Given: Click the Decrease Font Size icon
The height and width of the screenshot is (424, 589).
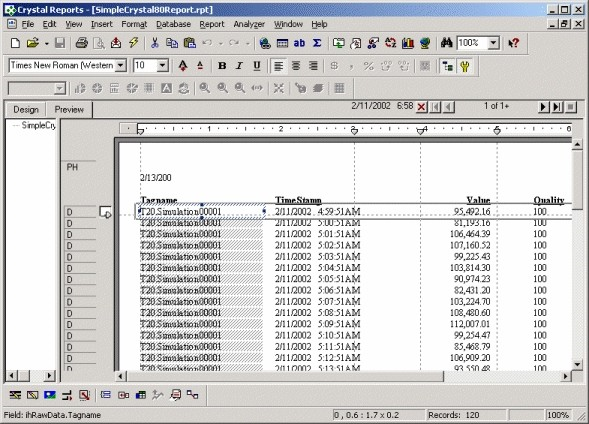Looking at the screenshot, I should point(200,66).
